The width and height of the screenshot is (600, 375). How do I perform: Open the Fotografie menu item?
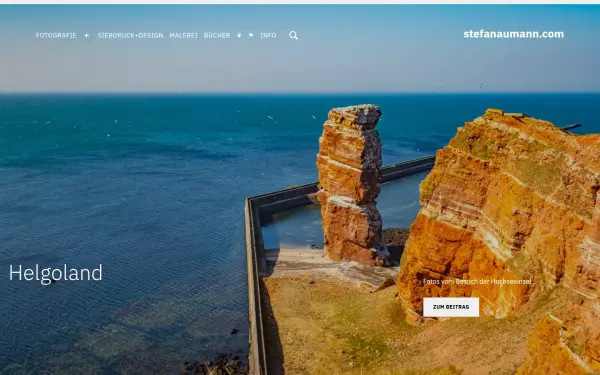point(56,35)
